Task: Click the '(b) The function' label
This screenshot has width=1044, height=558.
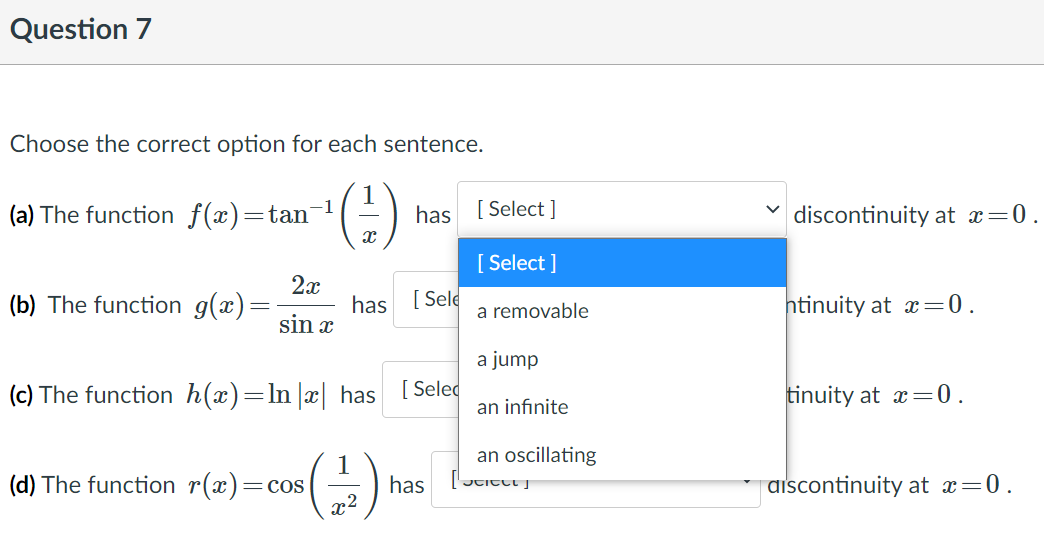Action: [x=95, y=305]
